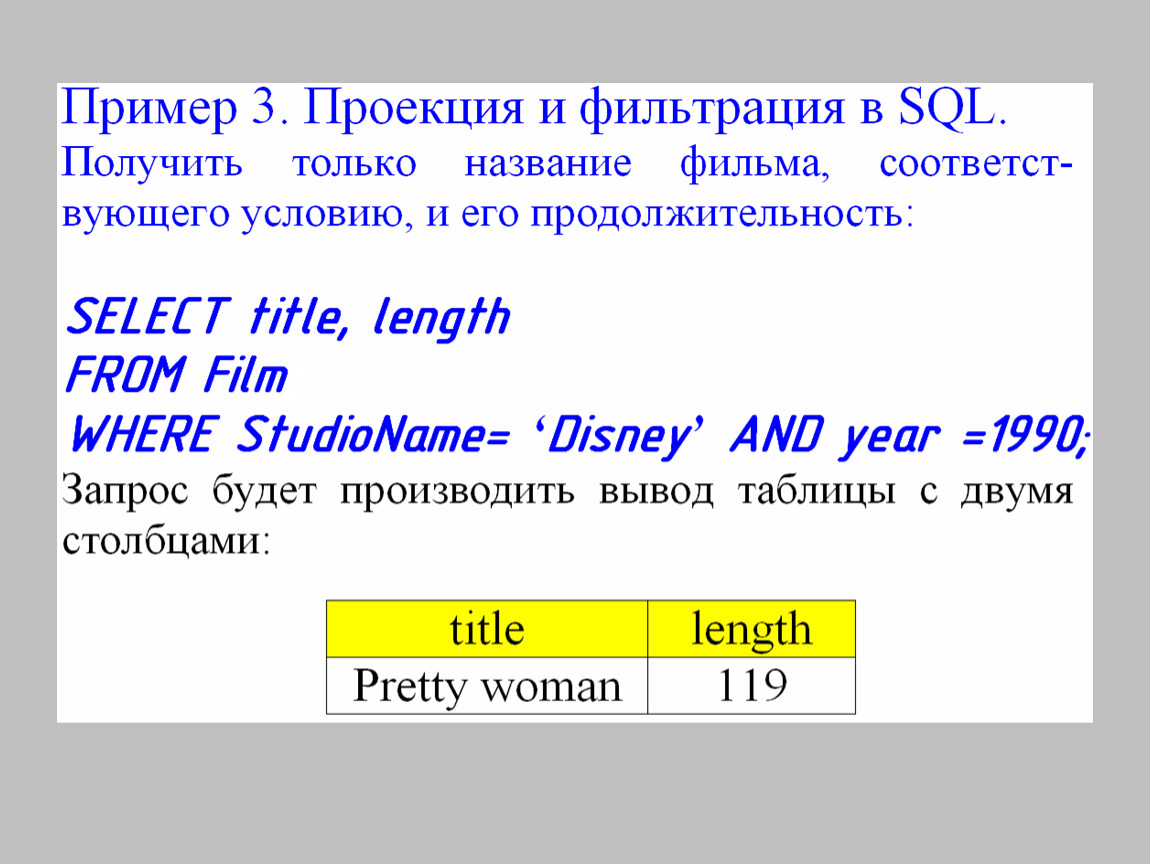1150x864 pixels.
Task: Select the "Pretty woman" table cell
Action: 487,686
